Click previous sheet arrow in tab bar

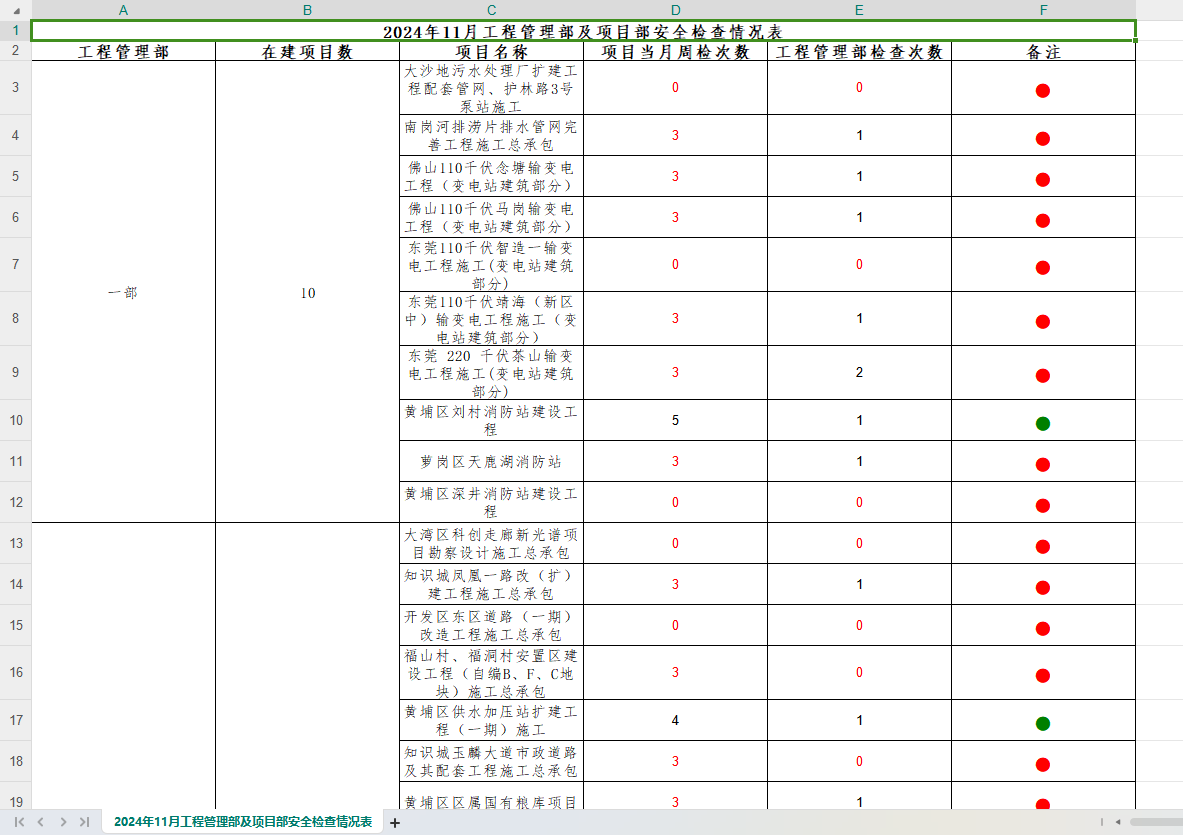click(x=41, y=822)
